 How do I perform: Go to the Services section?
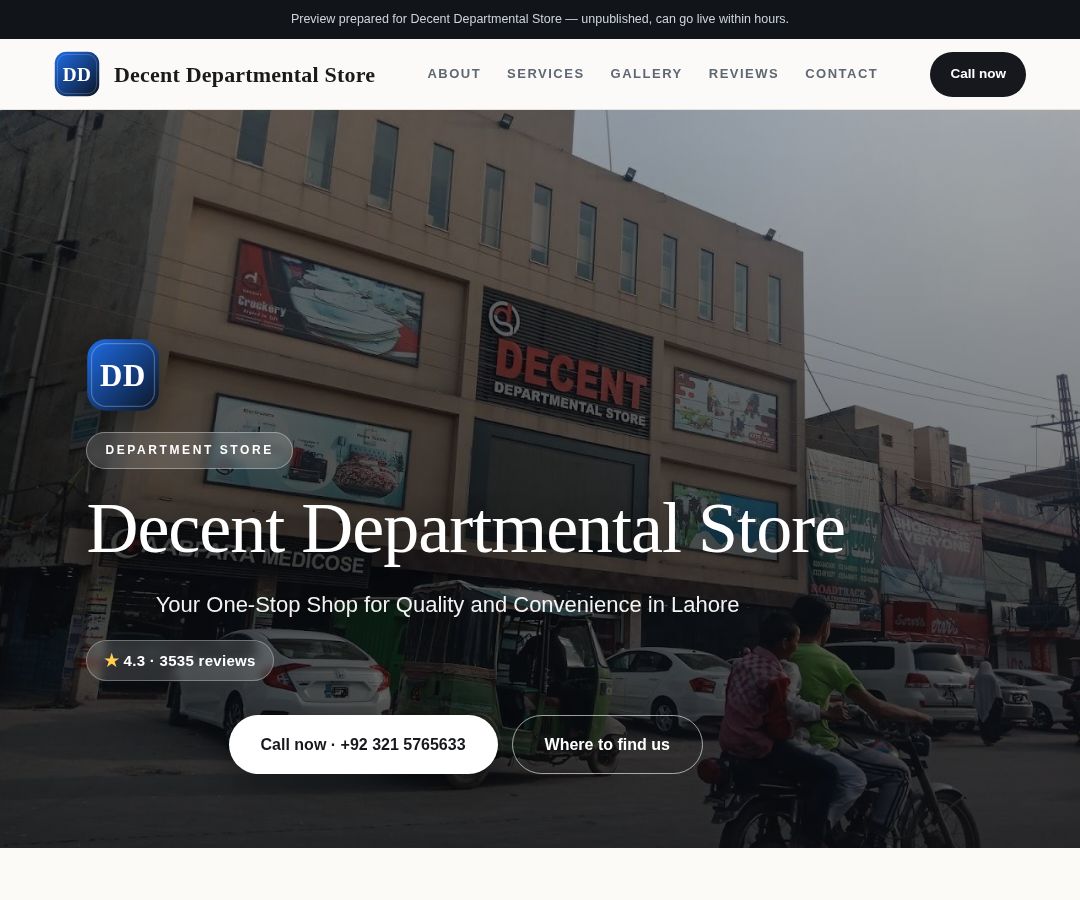pyautogui.click(x=545, y=74)
